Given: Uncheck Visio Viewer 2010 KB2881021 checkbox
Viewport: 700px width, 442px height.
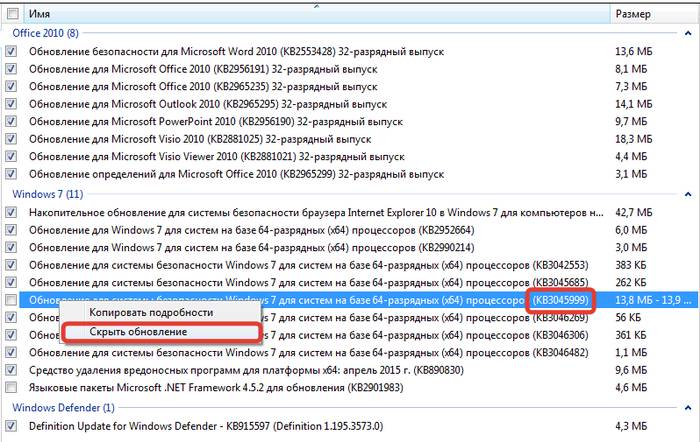Looking at the screenshot, I should click(x=11, y=156).
